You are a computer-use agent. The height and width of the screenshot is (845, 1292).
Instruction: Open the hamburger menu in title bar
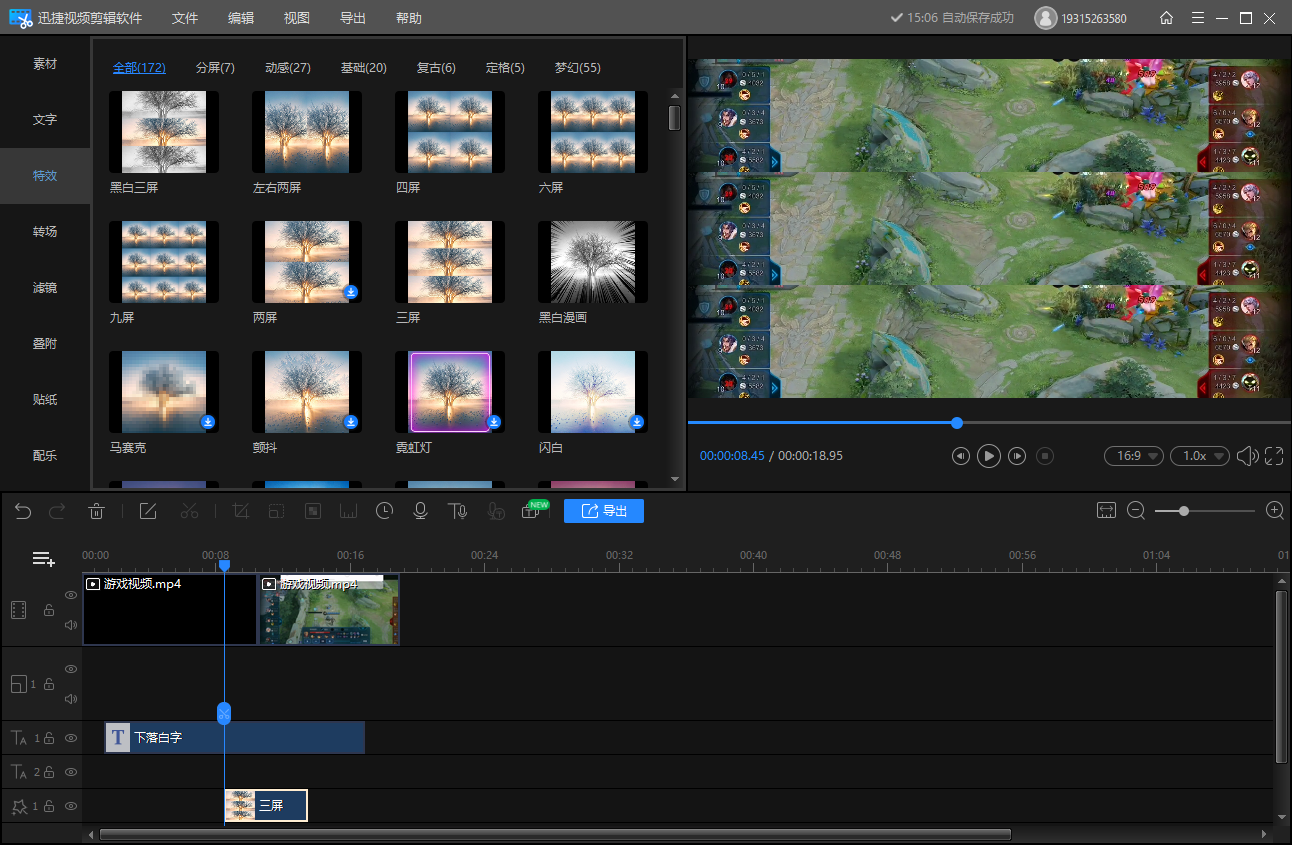point(1198,18)
